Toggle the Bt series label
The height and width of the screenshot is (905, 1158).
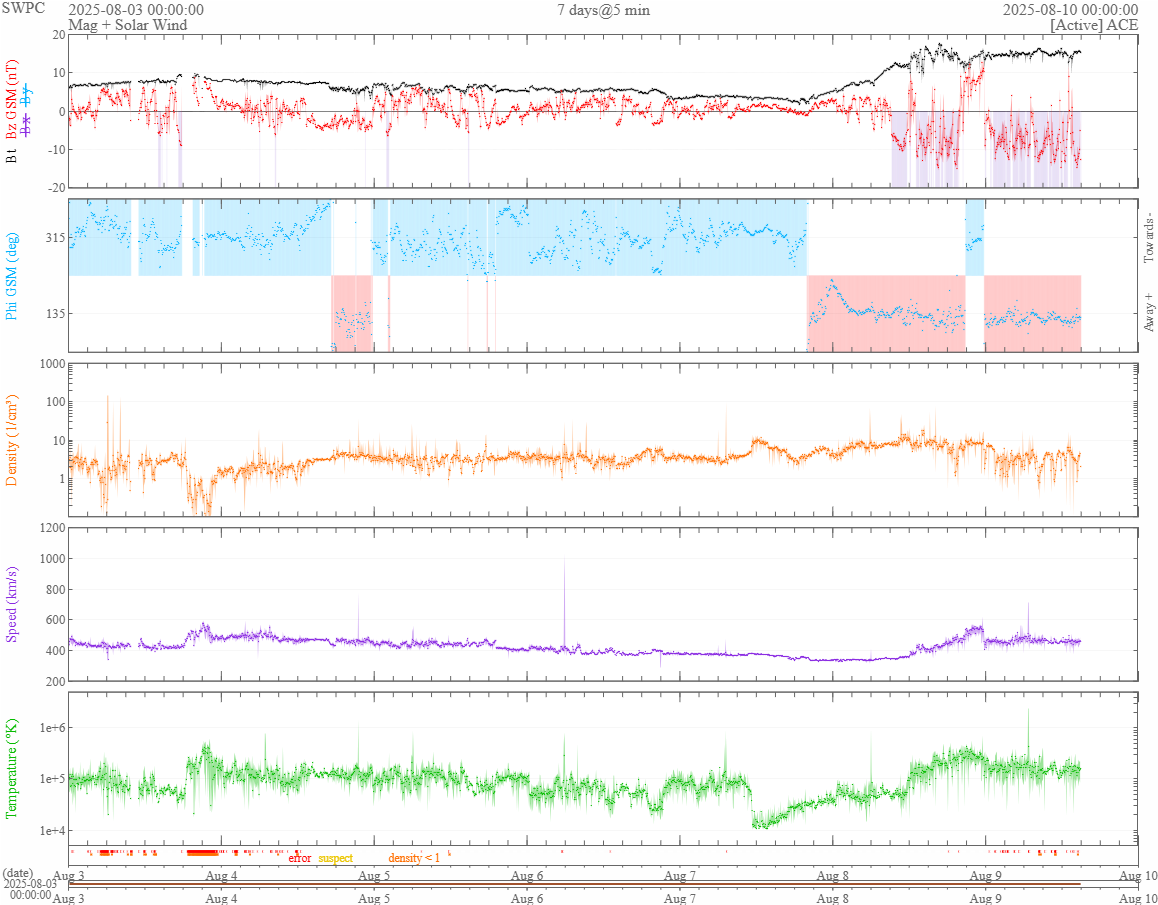(11, 156)
